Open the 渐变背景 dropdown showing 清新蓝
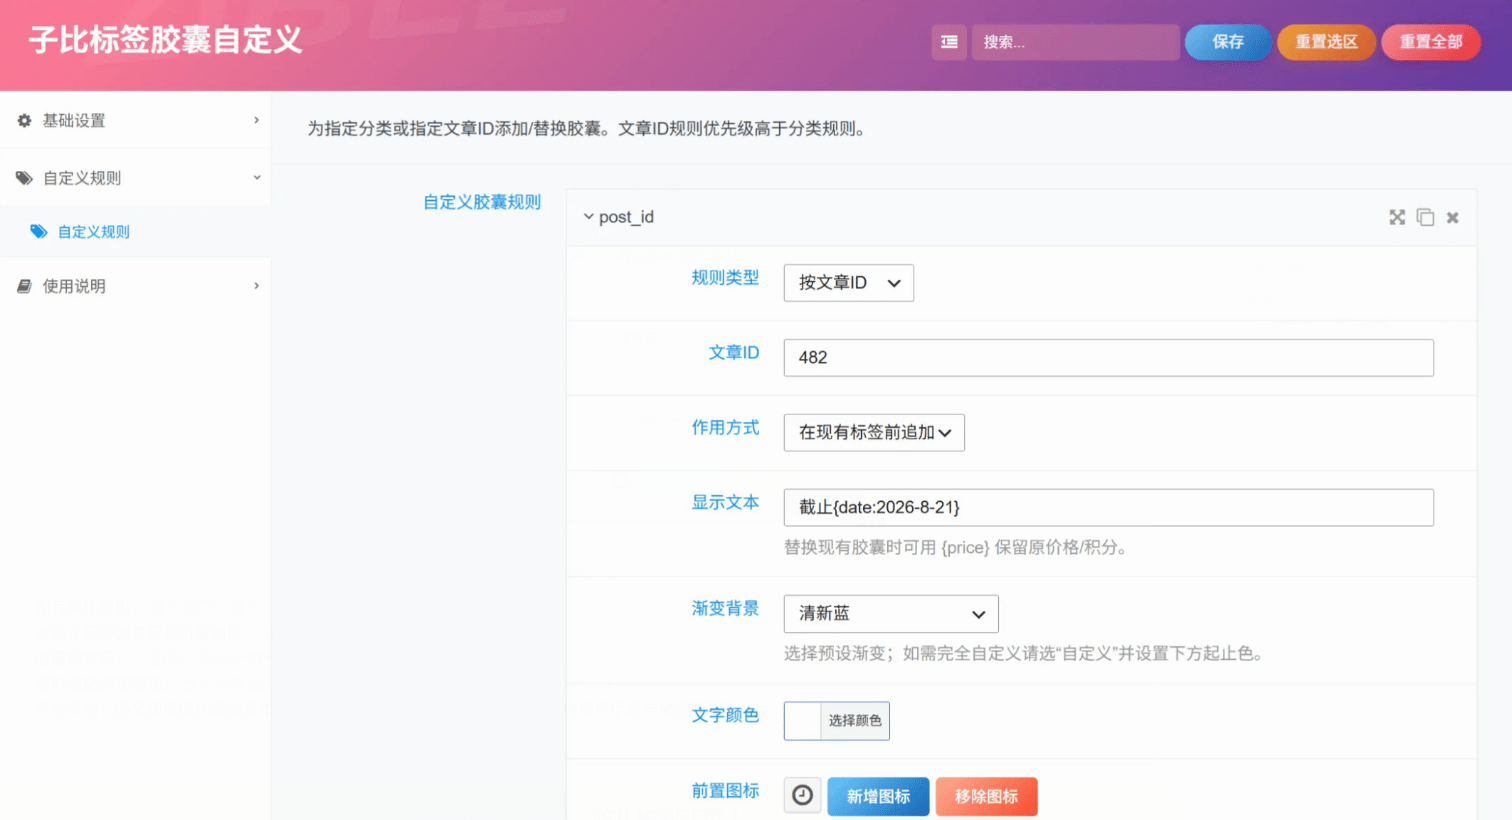1512x820 pixels. point(891,614)
